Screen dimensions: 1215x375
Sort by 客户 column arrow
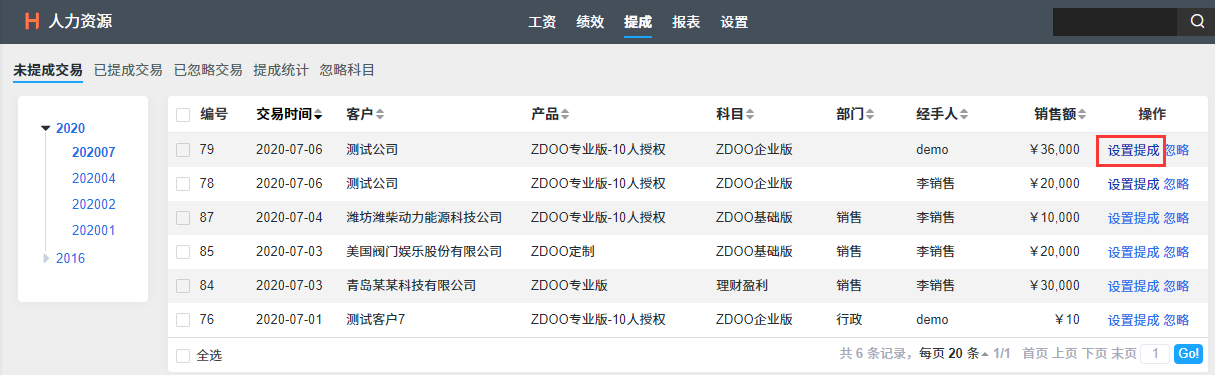point(380,115)
